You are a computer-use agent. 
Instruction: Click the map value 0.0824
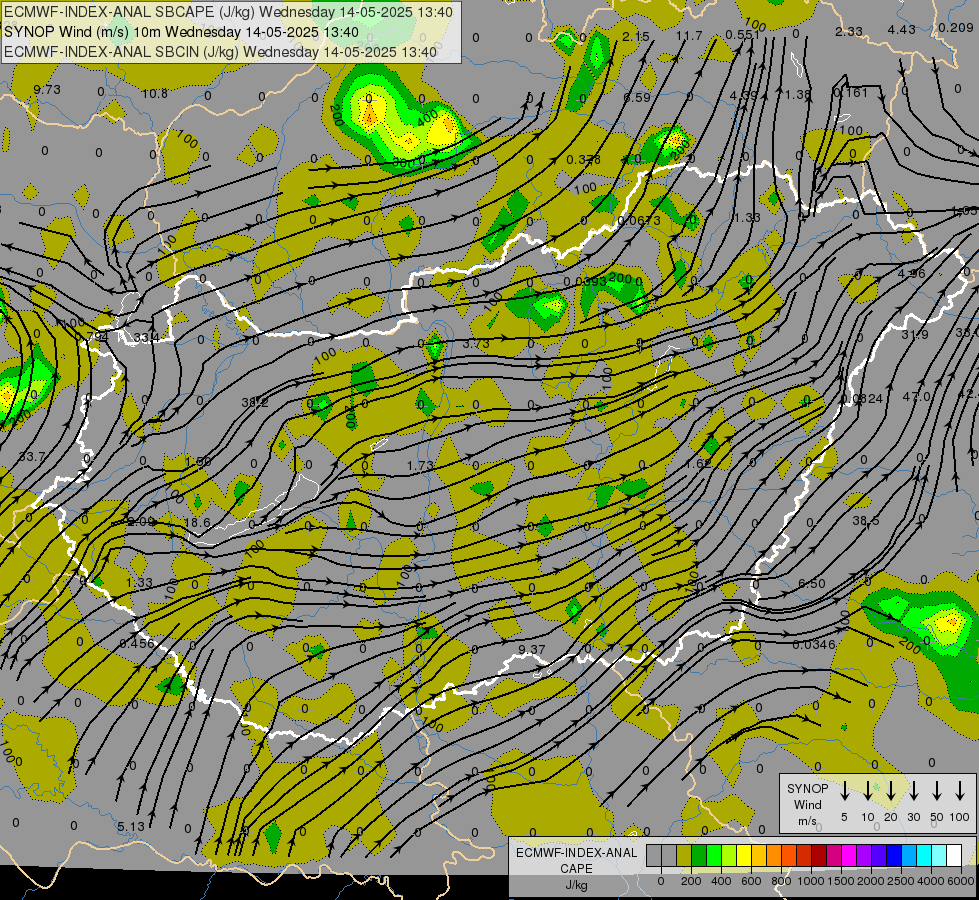862,398
